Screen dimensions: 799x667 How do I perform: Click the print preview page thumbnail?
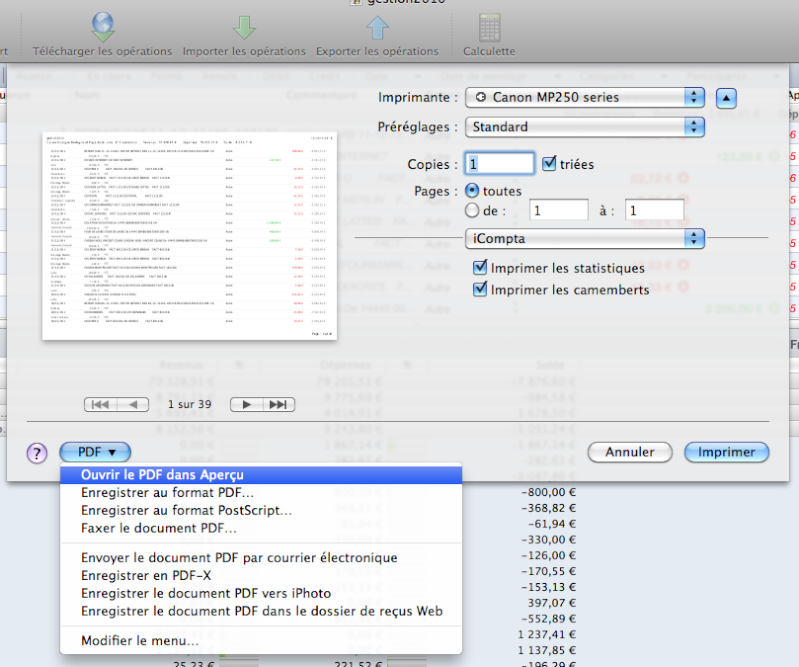(190, 236)
